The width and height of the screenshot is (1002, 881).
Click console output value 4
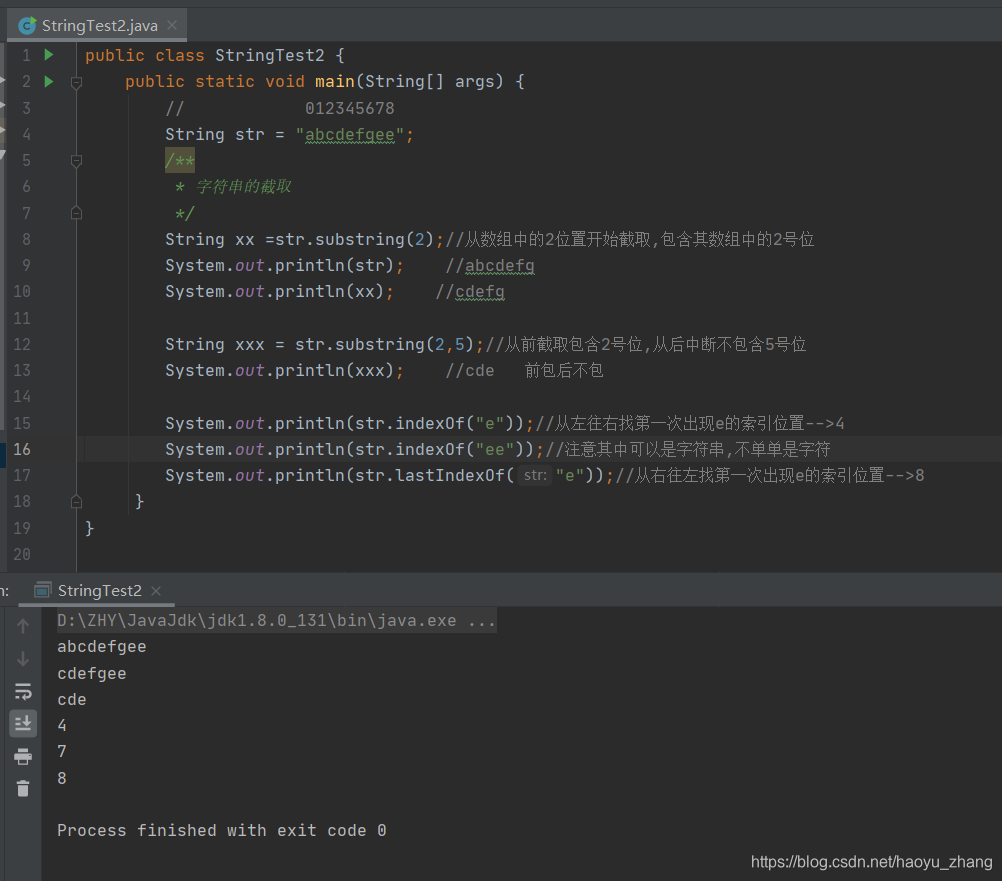[x=62, y=726]
